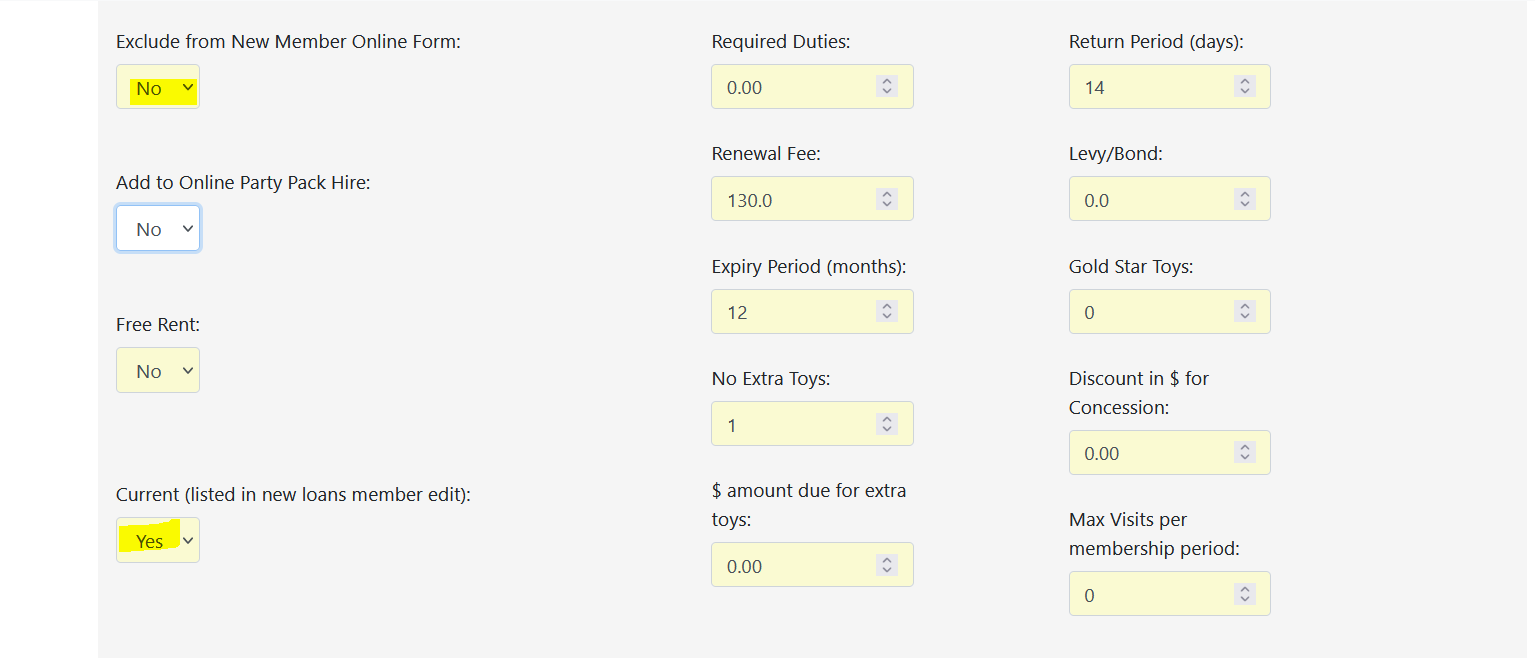The height and width of the screenshot is (658, 1535).
Task: Click the No Extra Toys spinner arrows
Action: (x=887, y=425)
